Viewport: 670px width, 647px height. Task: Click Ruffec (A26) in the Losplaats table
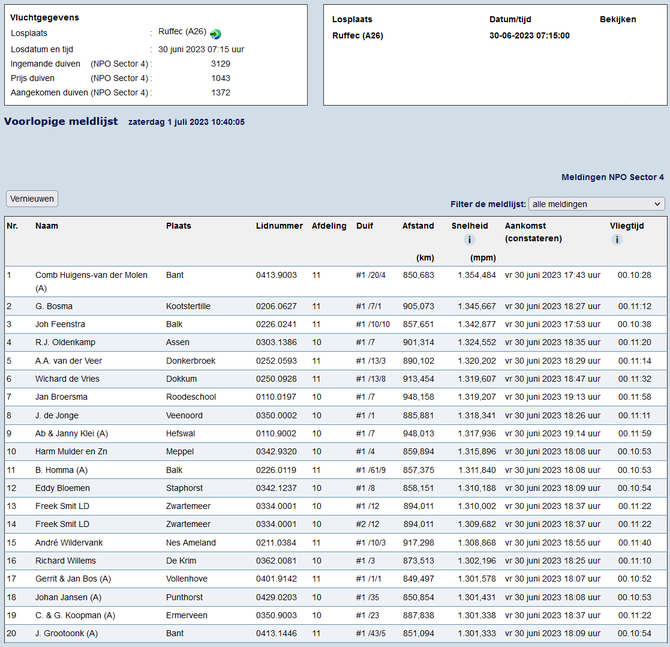360,35
